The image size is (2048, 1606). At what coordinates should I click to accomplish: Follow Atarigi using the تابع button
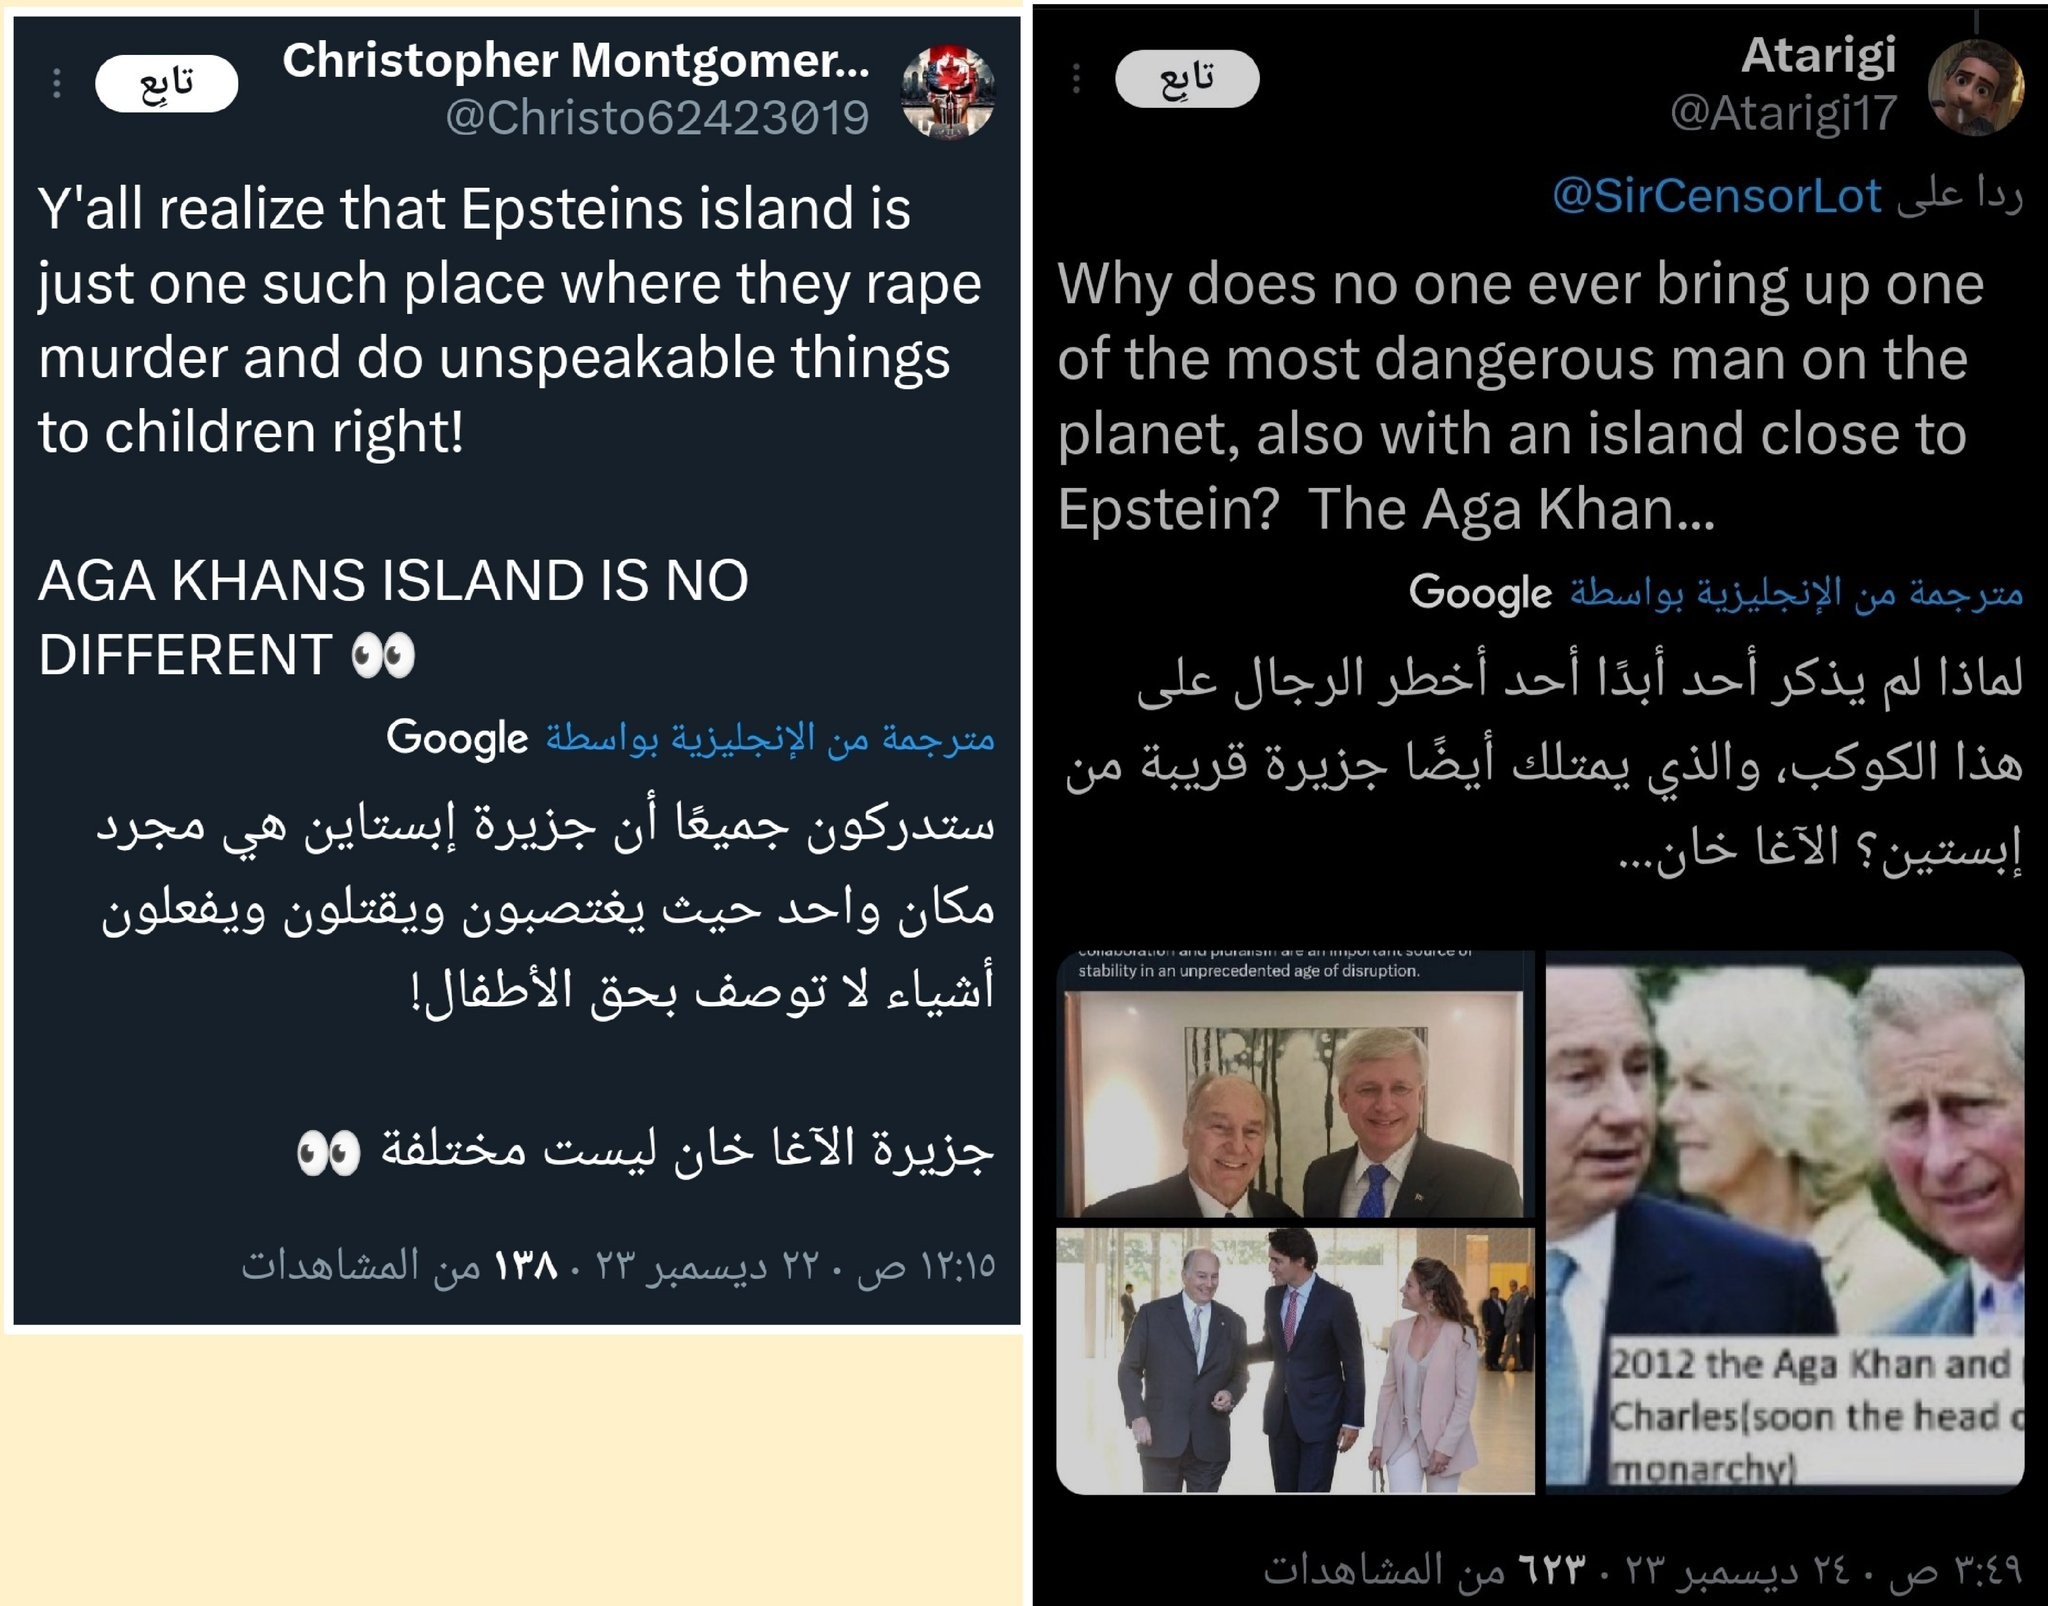[1187, 78]
